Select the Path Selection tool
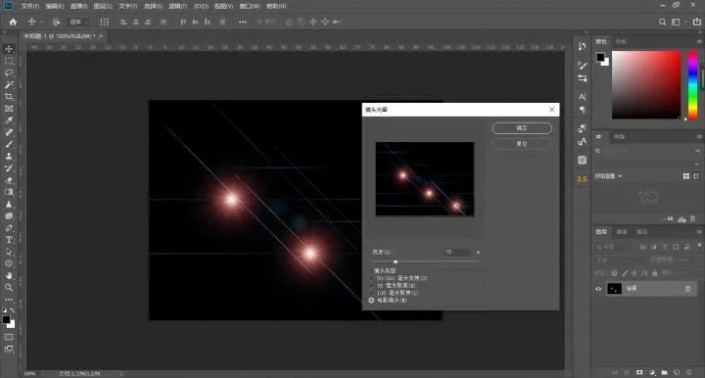The width and height of the screenshot is (705, 378). (x=9, y=252)
